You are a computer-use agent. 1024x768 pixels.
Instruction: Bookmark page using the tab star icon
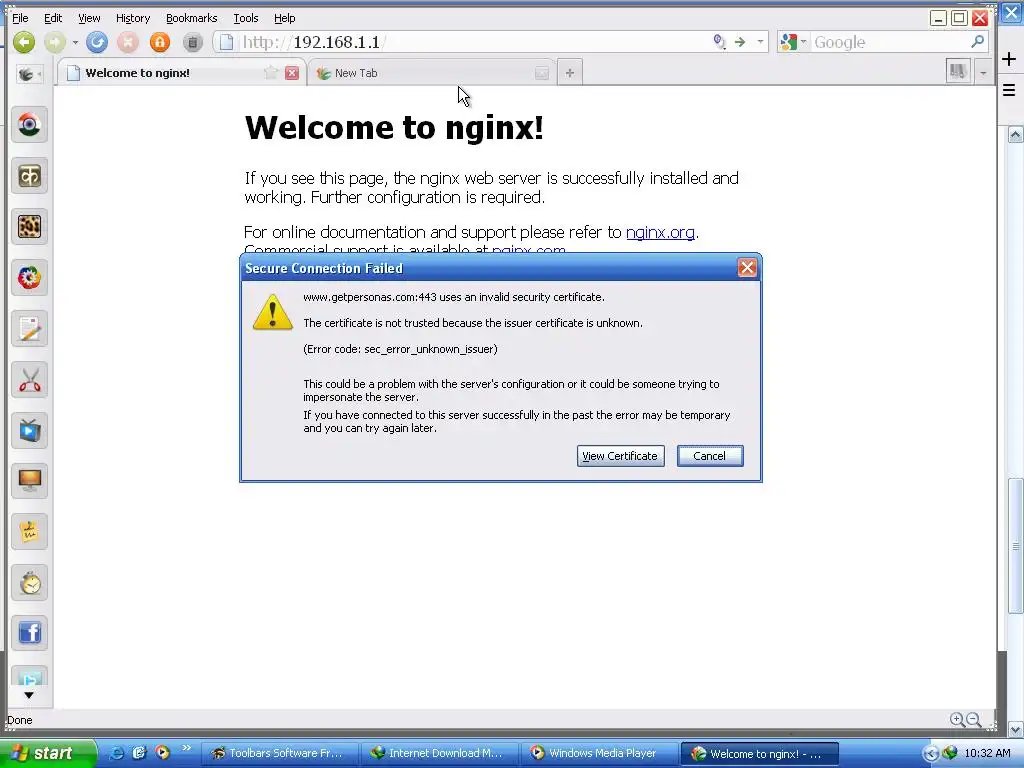(270, 73)
